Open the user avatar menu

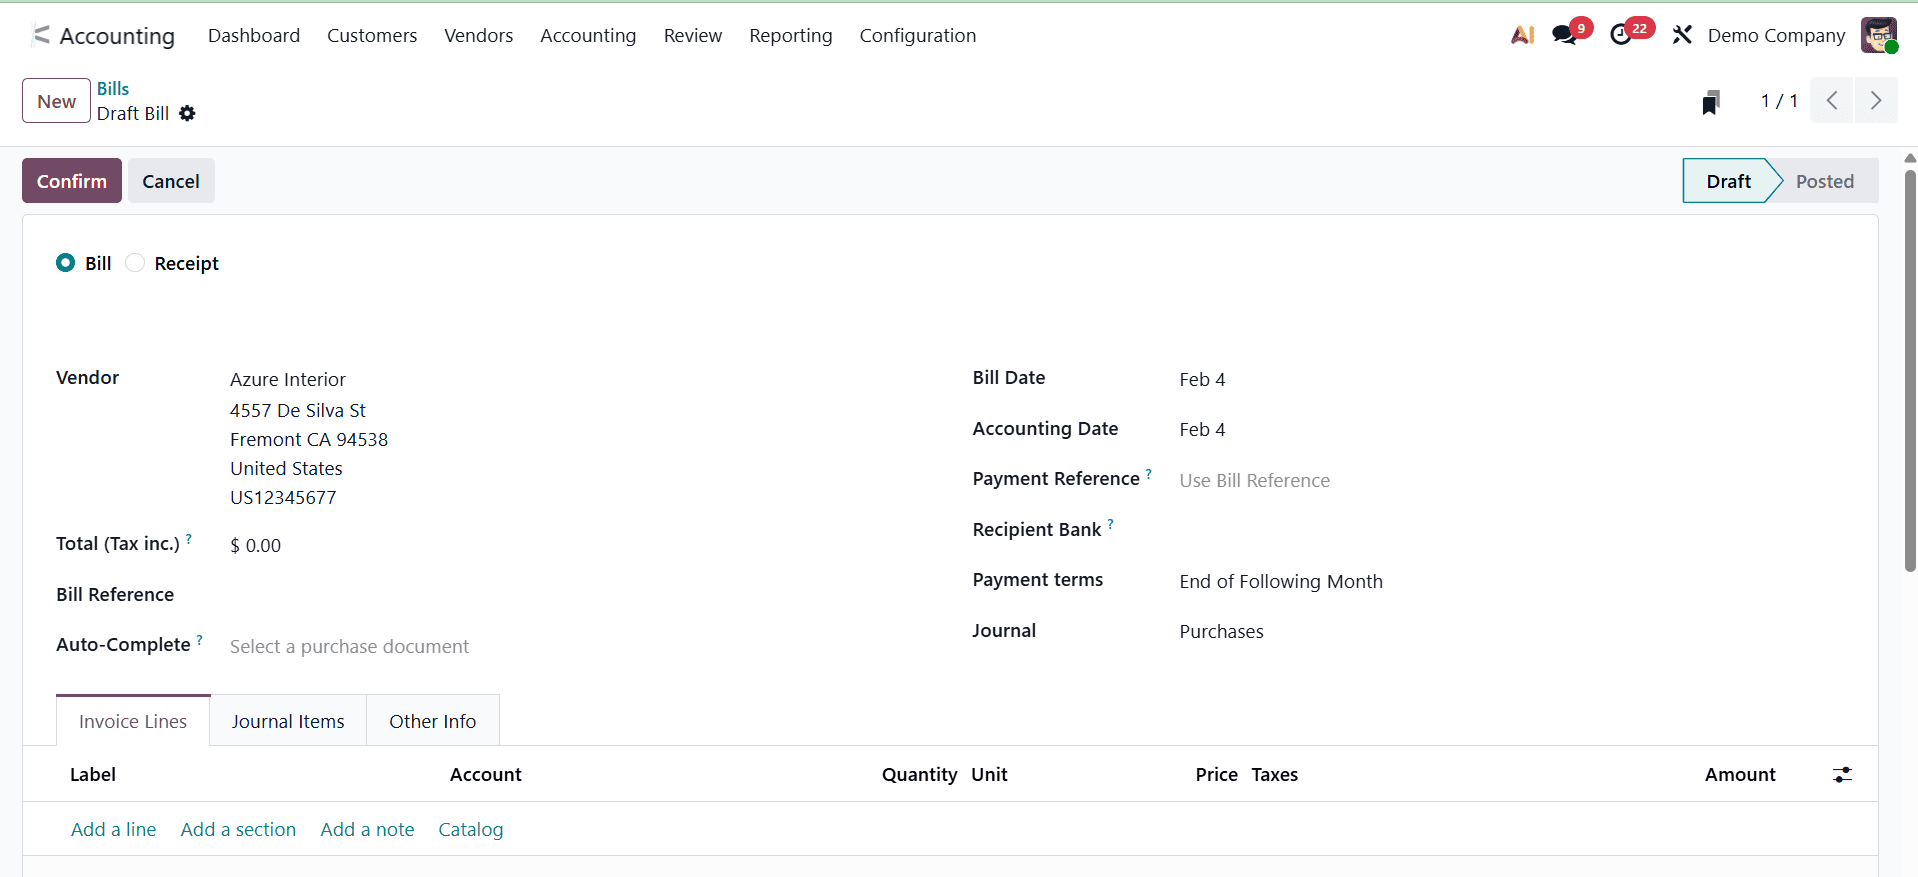coord(1879,35)
